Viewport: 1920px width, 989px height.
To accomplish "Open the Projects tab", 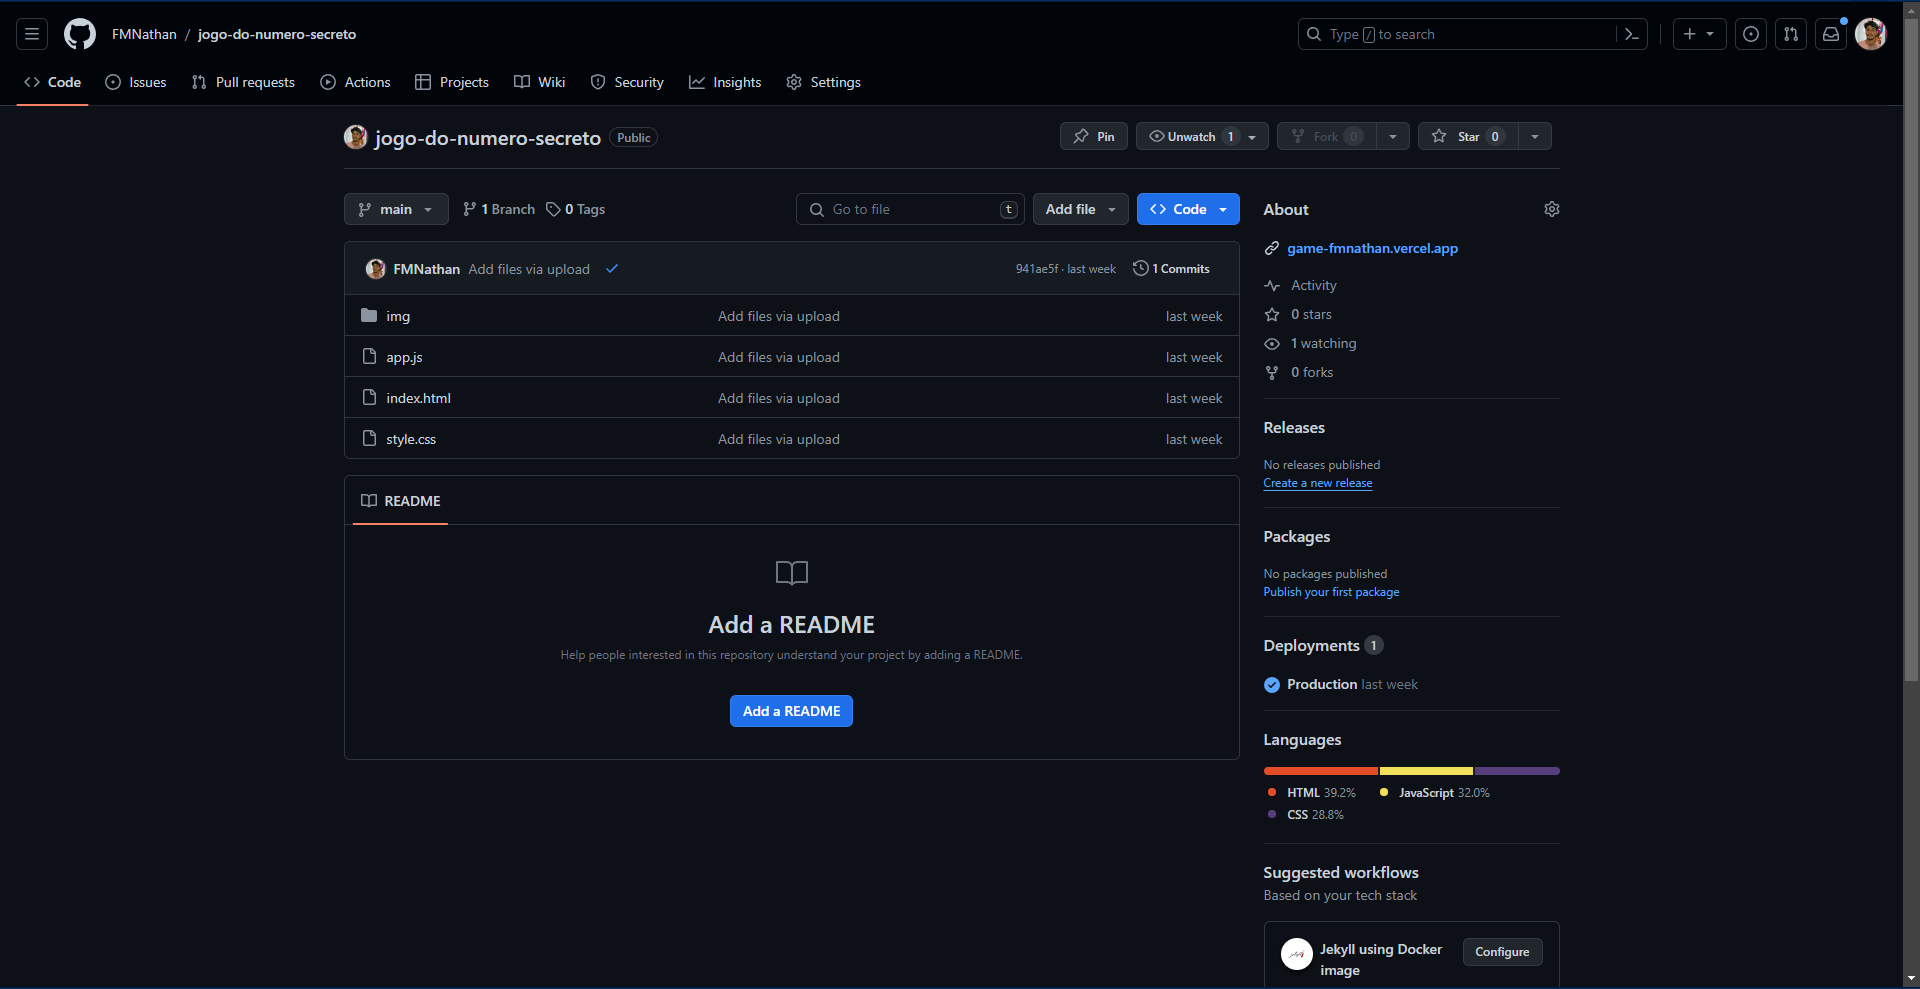I will click(x=452, y=82).
